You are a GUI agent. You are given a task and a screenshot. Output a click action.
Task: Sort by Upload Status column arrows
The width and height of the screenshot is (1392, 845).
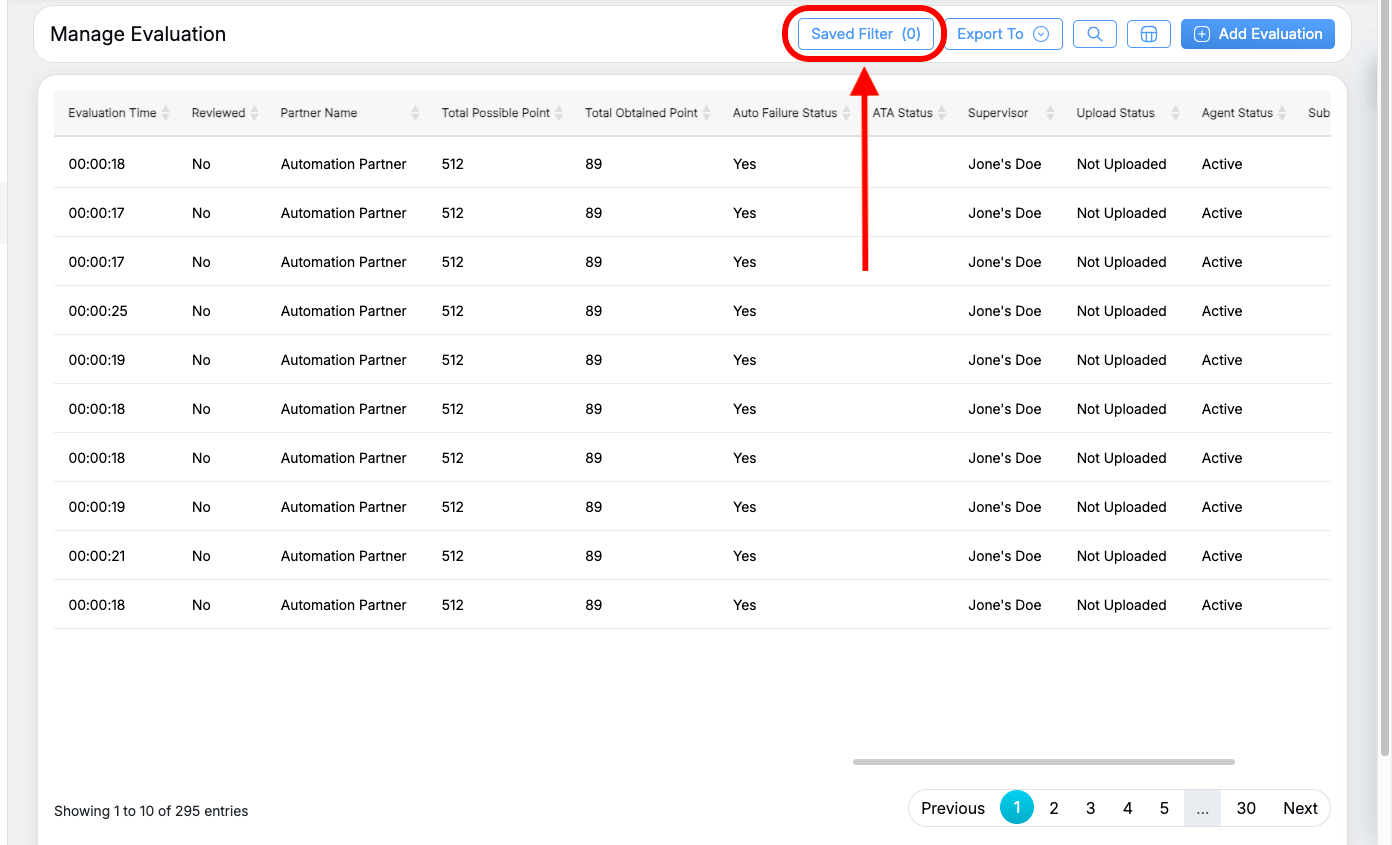pos(1176,113)
